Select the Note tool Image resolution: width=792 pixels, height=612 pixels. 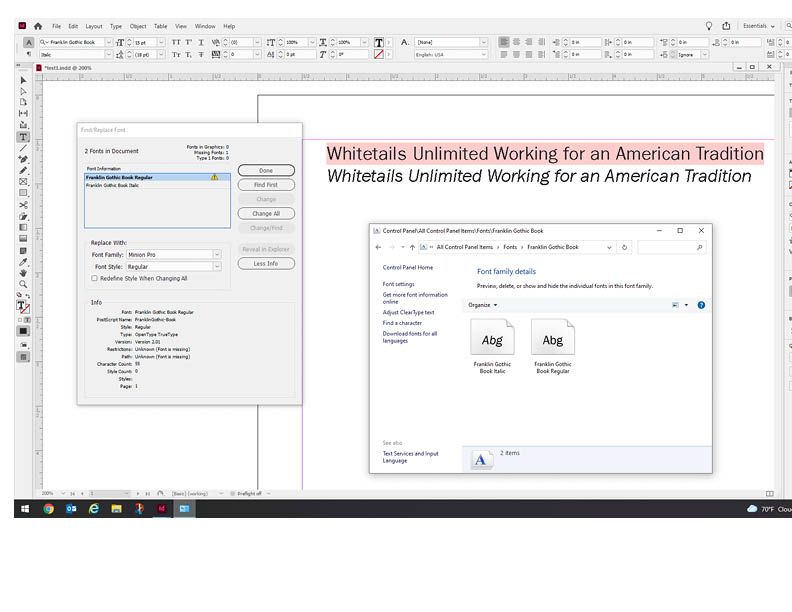(x=23, y=250)
